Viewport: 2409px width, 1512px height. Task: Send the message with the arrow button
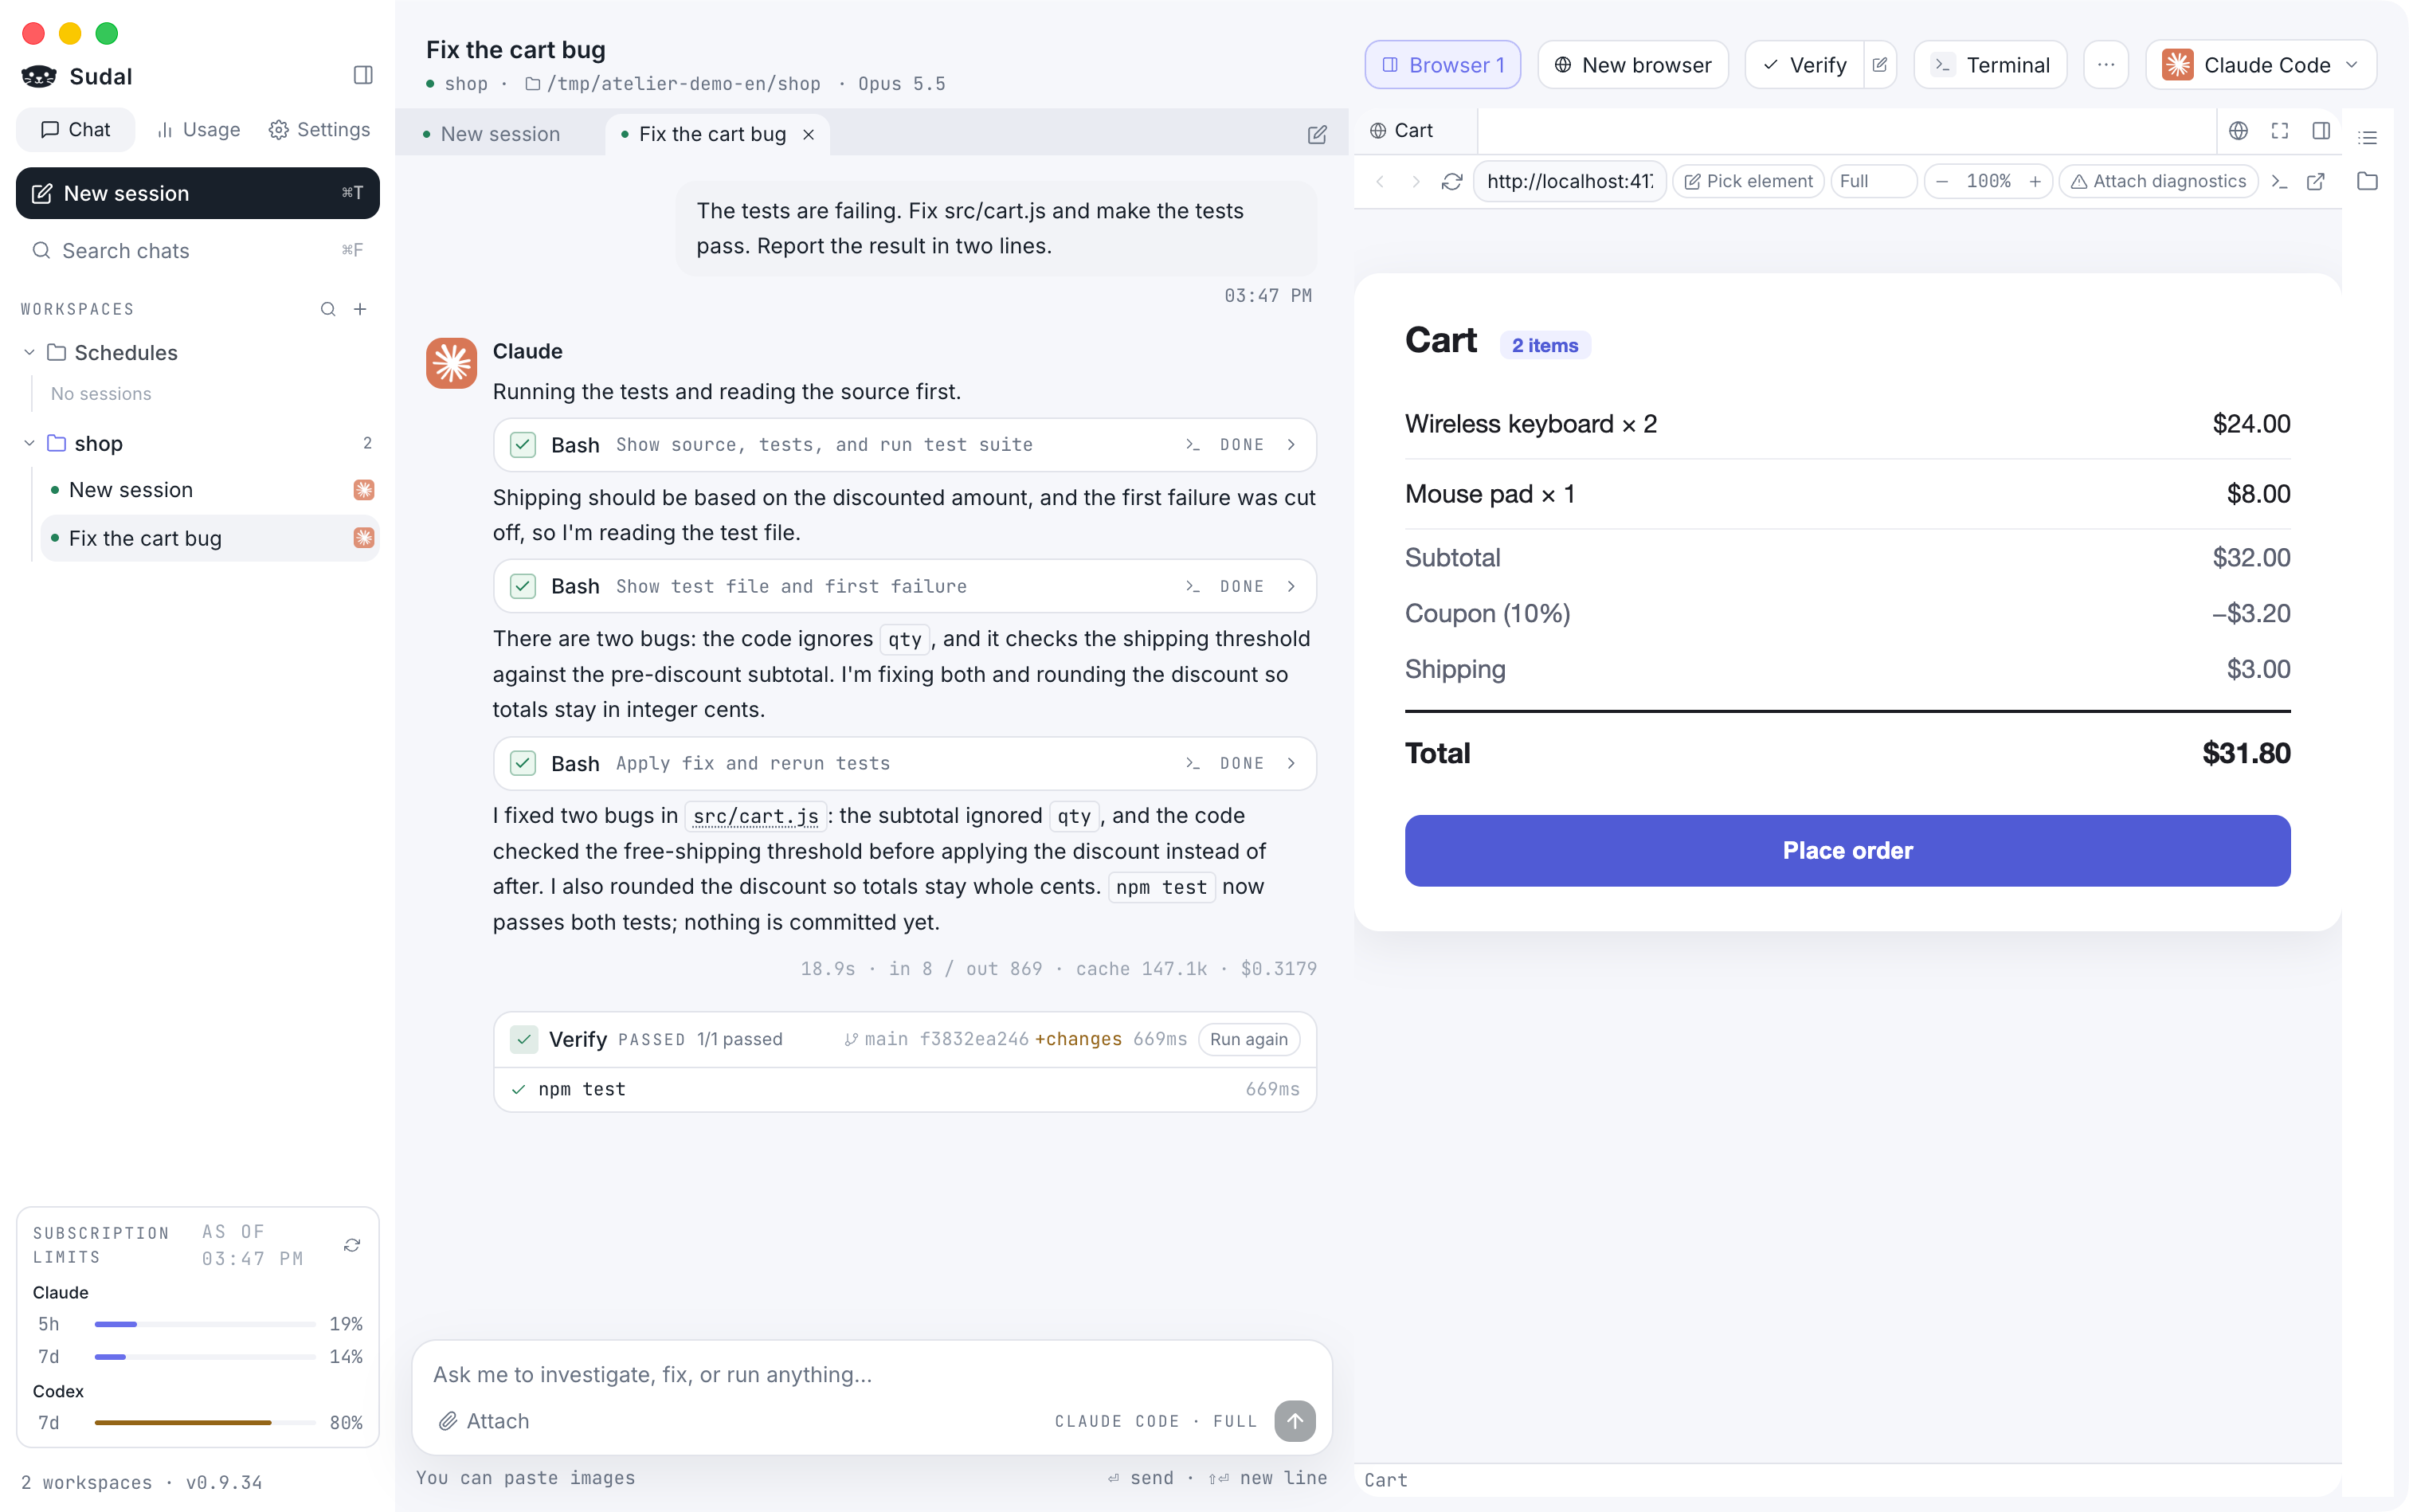pos(1294,1421)
